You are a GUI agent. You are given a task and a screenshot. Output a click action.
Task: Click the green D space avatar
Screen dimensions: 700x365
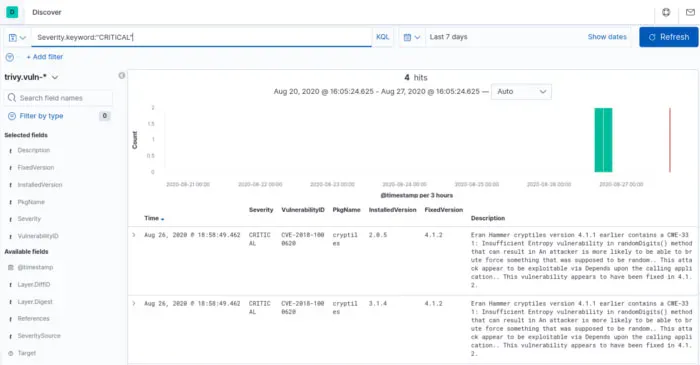pyautogui.click(x=12, y=12)
